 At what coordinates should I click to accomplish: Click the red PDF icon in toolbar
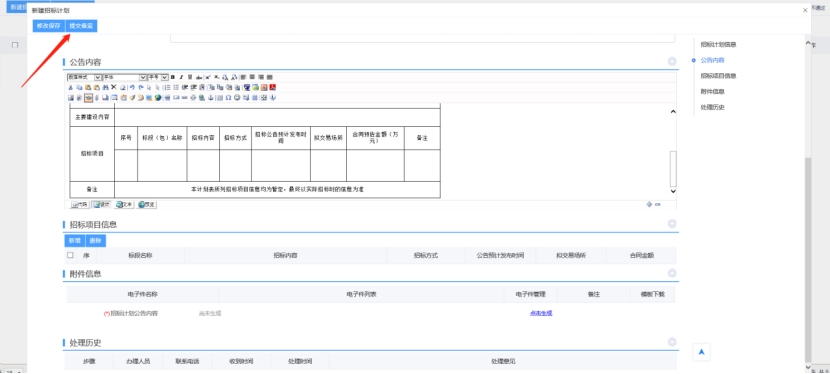pyautogui.click(x=273, y=87)
